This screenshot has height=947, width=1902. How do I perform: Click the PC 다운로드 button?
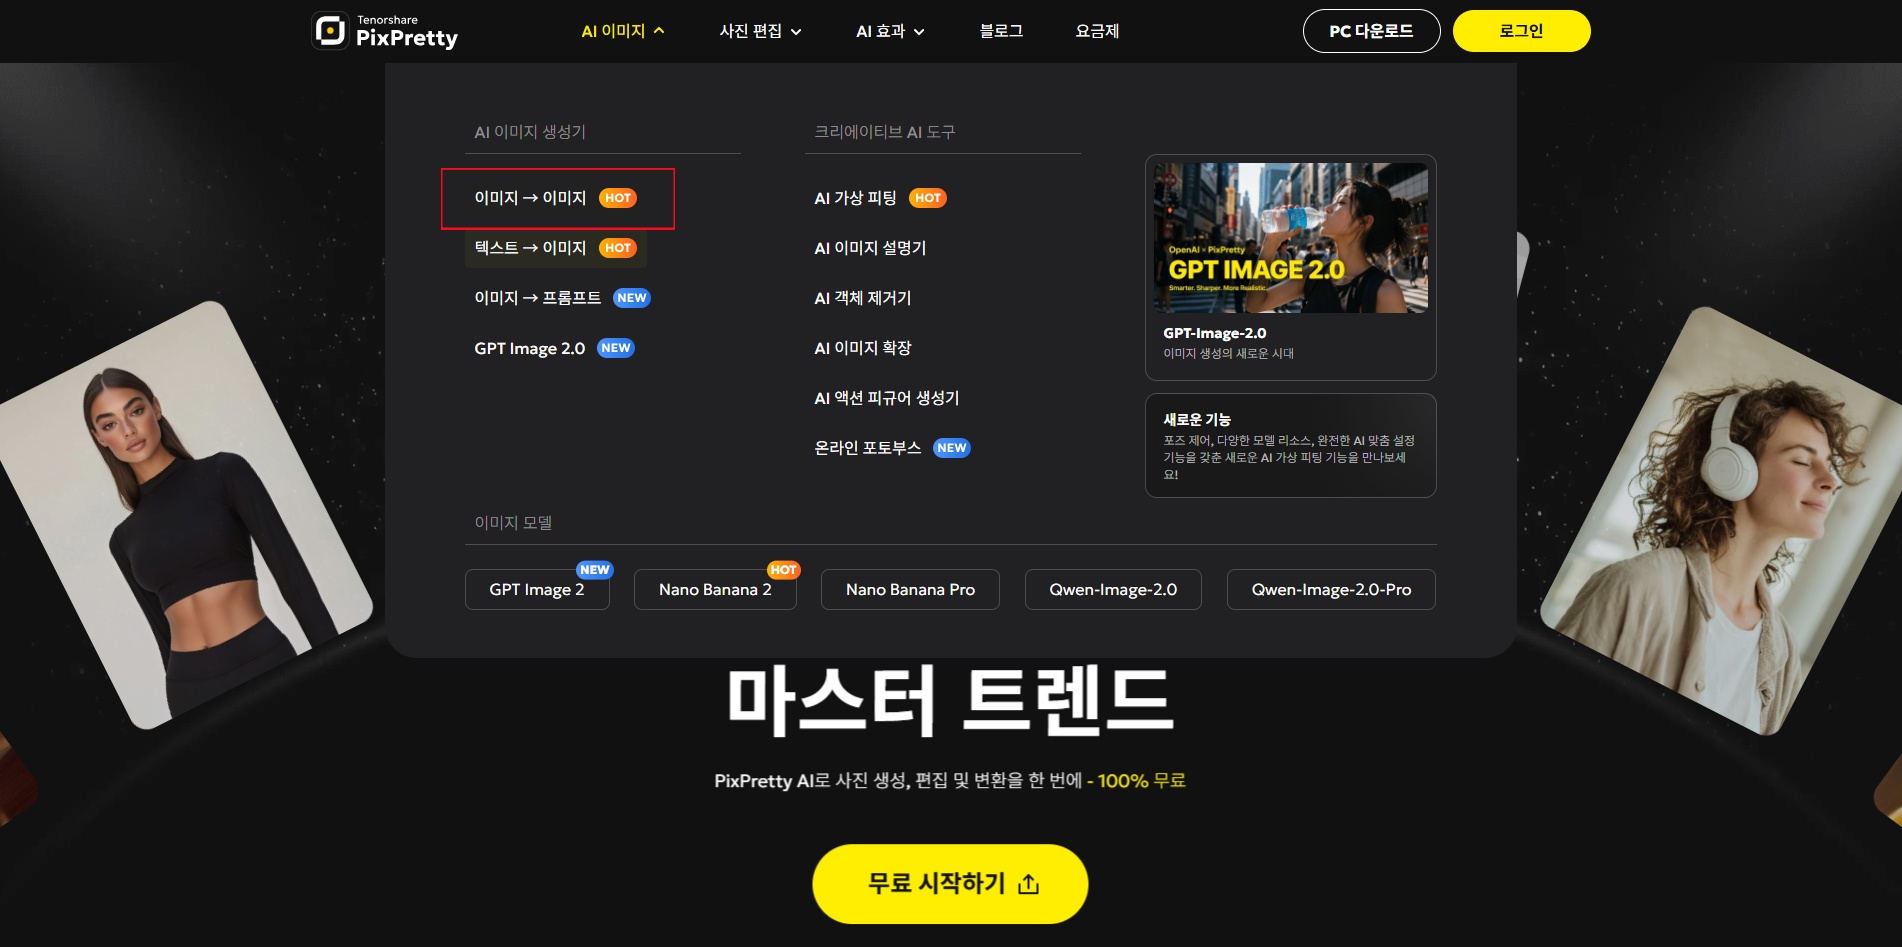(x=1371, y=31)
